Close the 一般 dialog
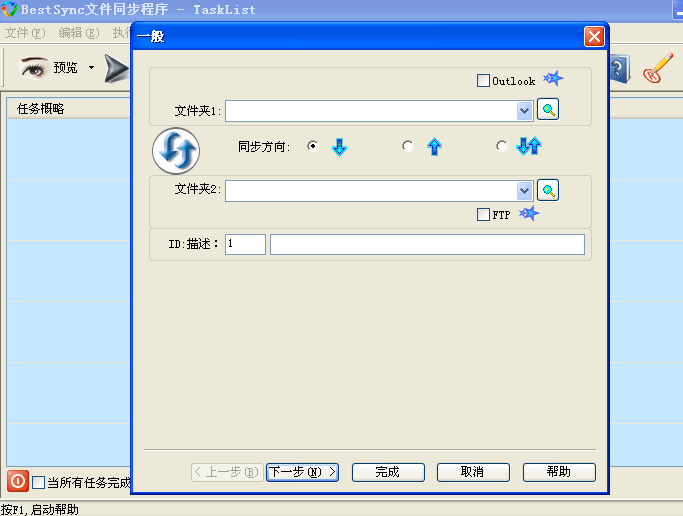The image size is (683, 516). (594, 37)
